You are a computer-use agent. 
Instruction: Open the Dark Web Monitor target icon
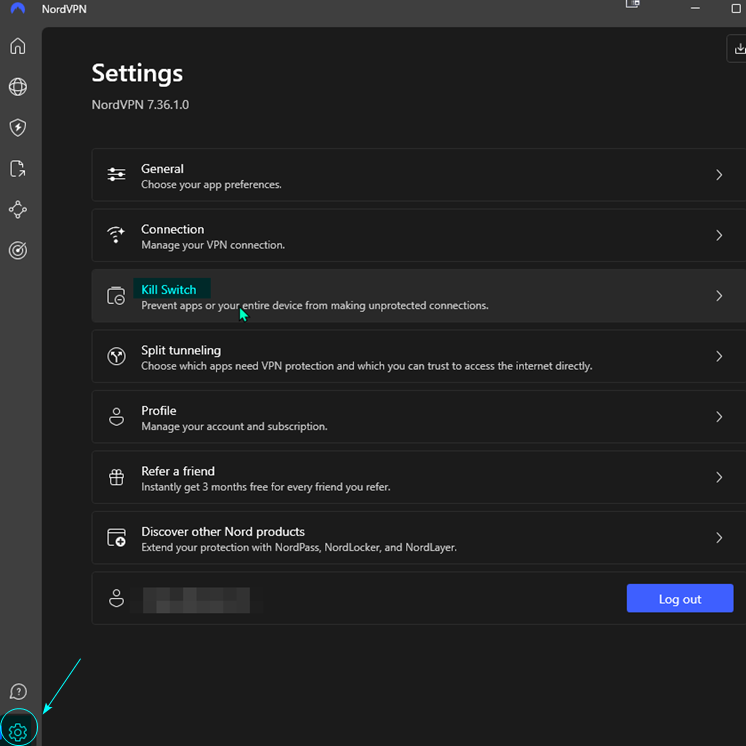click(18, 250)
